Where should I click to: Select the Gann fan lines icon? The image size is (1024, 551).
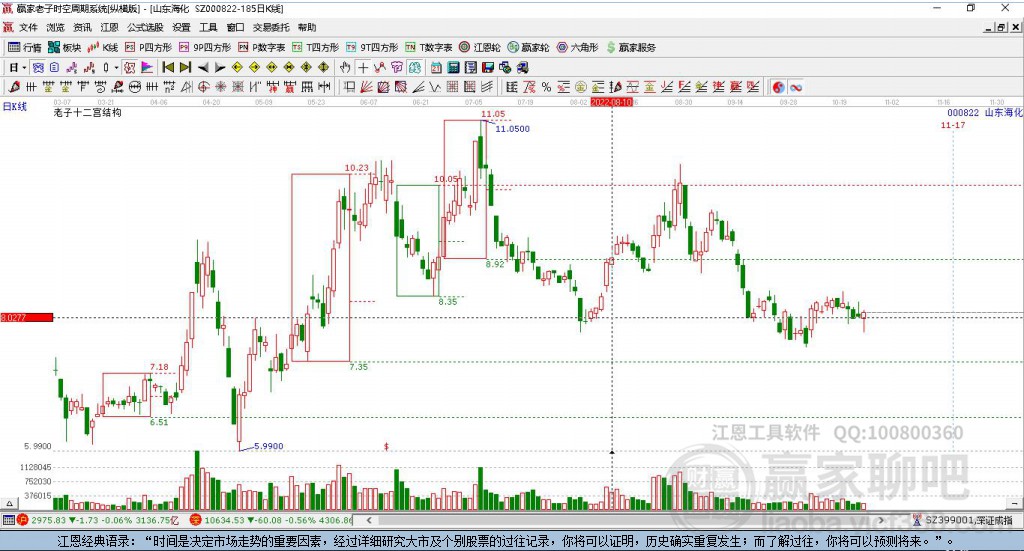click(x=367, y=87)
